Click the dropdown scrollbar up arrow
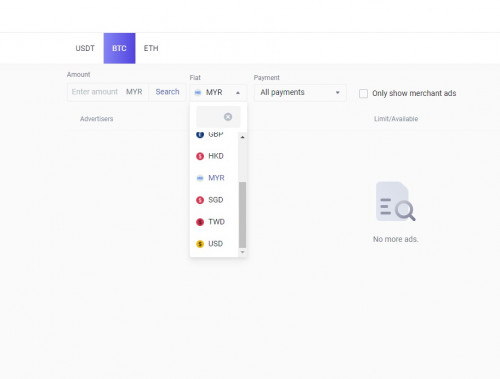Screen dimensions: 500x379 tap(242, 137)
